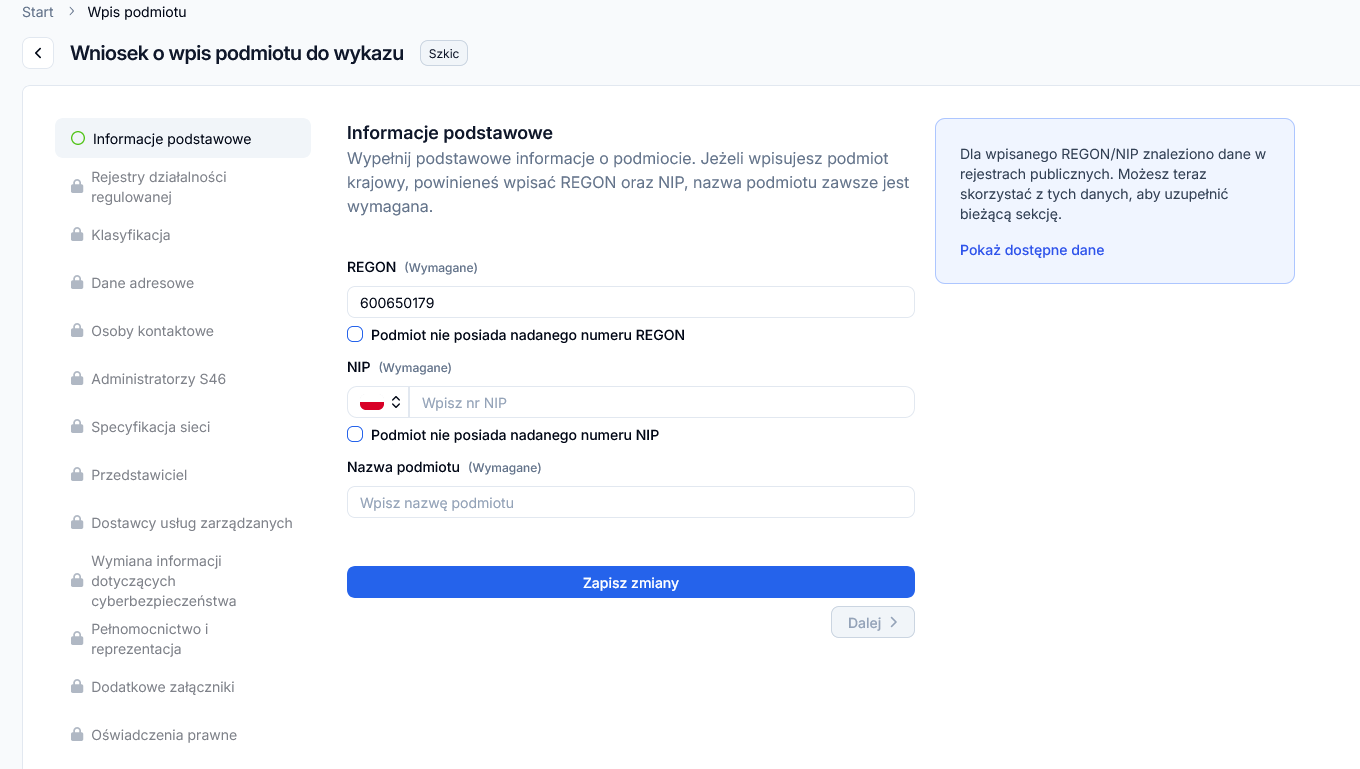Viewport: 1360px width, 769px height.
Task: Open Dostawcy usług zarządzanych section
Action: (x=191, y=523)
